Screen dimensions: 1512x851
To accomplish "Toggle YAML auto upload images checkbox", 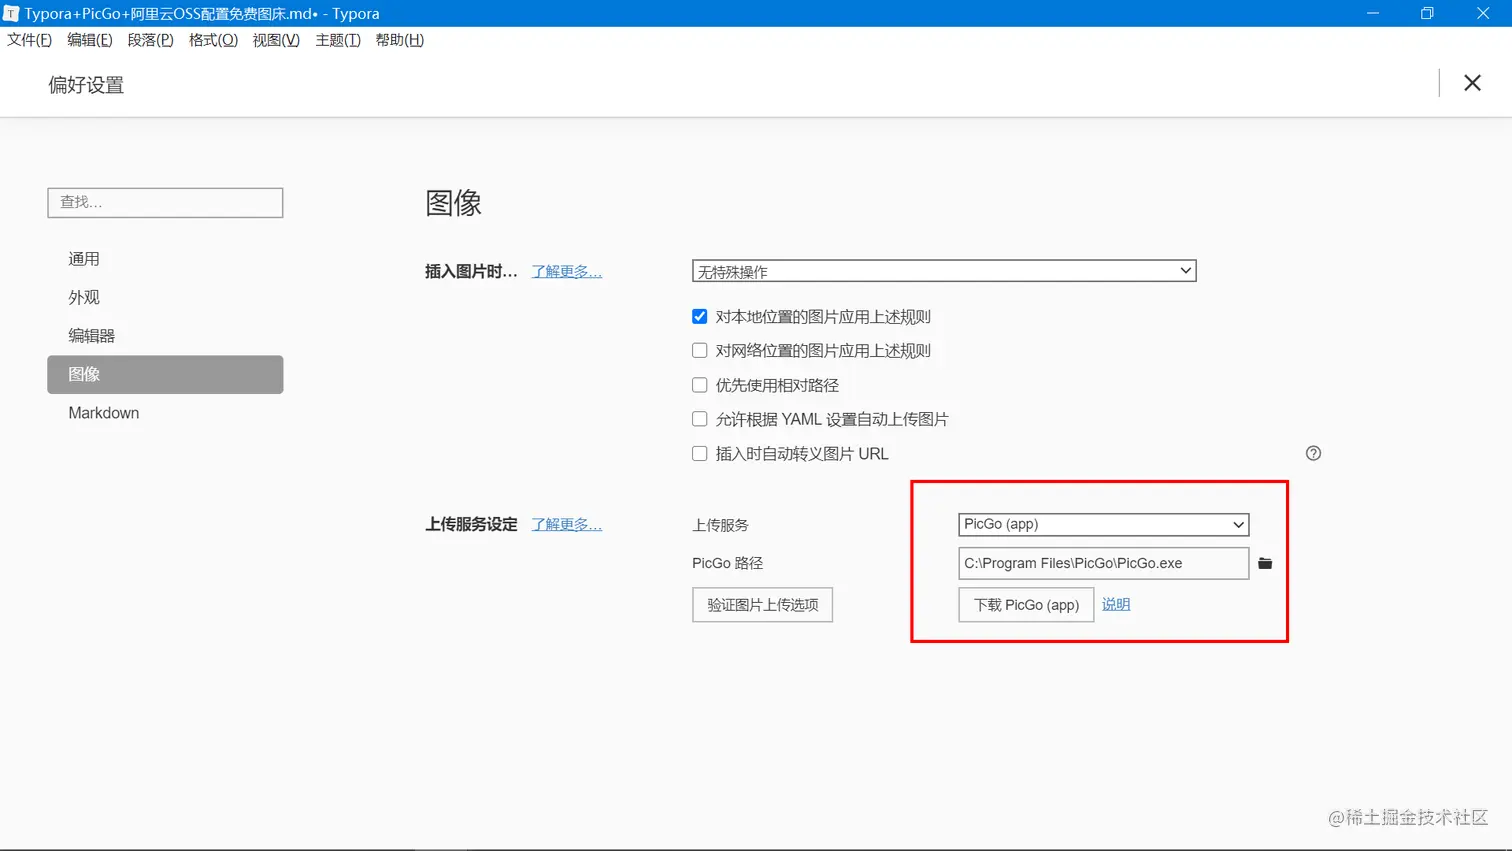I will pos(699,419).
